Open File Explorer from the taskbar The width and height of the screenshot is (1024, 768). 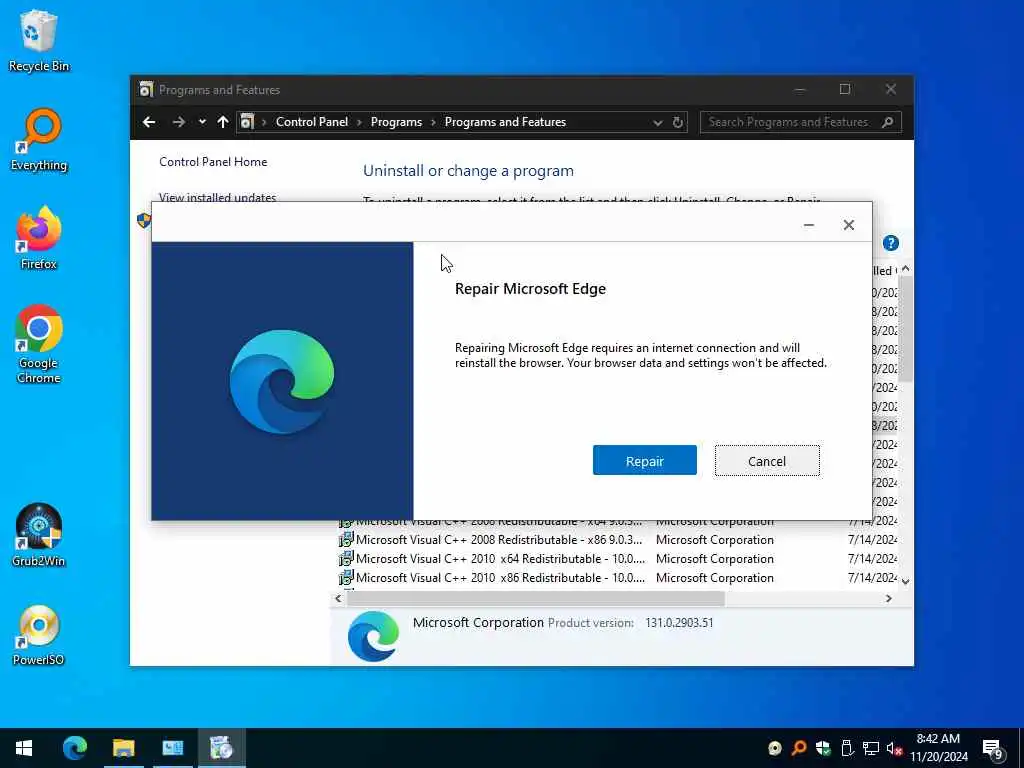[x=123, y=748]
